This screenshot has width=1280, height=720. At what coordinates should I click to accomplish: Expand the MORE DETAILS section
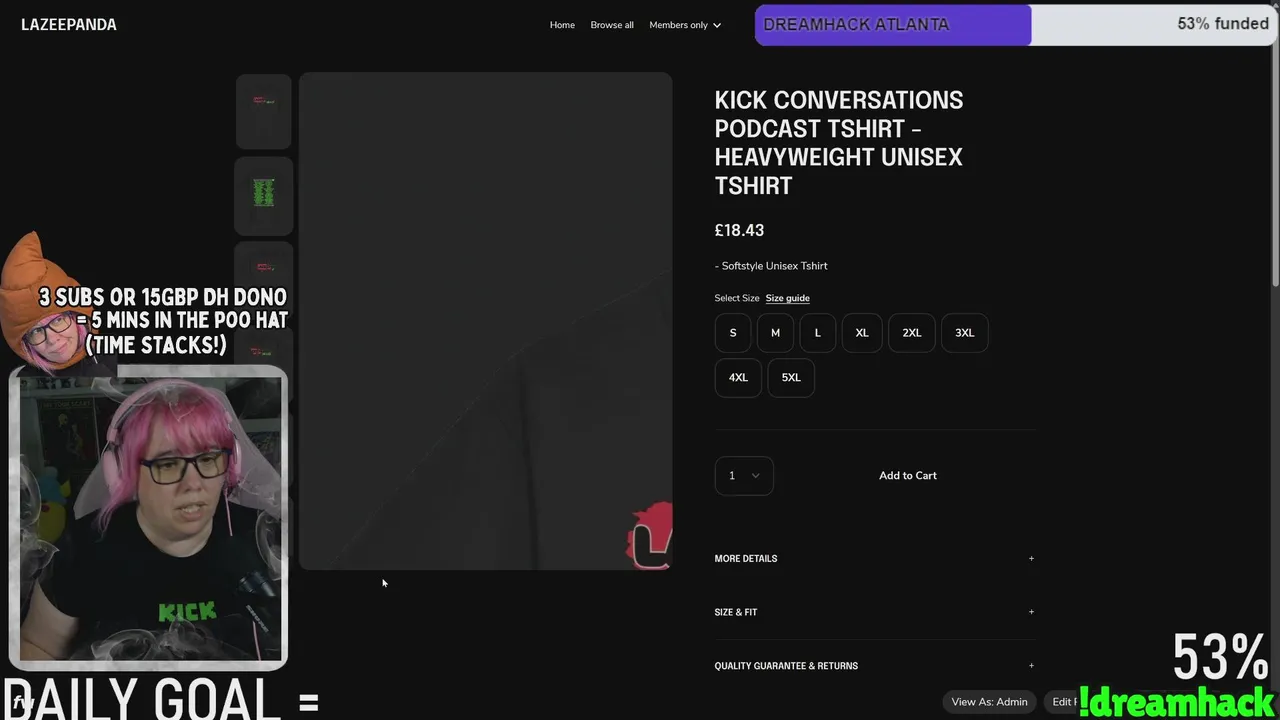(x=874, y=559)
